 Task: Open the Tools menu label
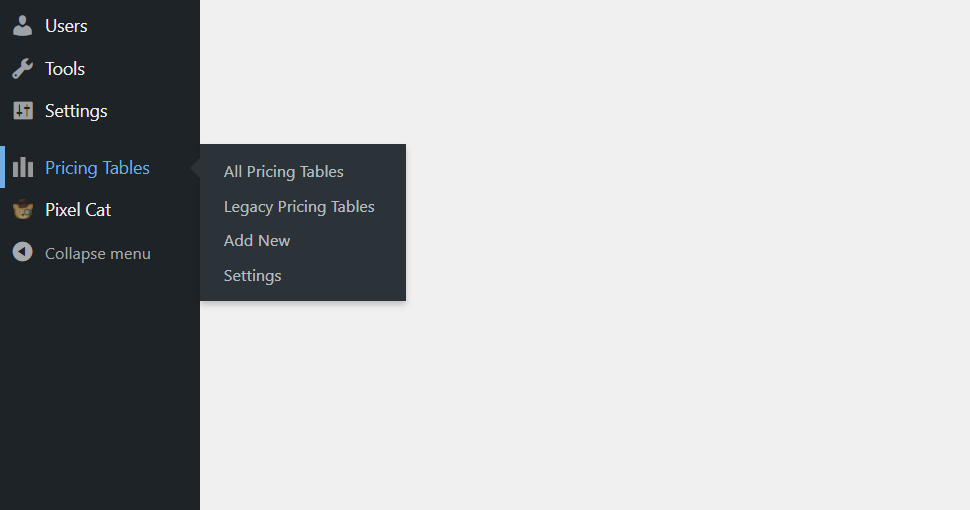coord(65,69)
